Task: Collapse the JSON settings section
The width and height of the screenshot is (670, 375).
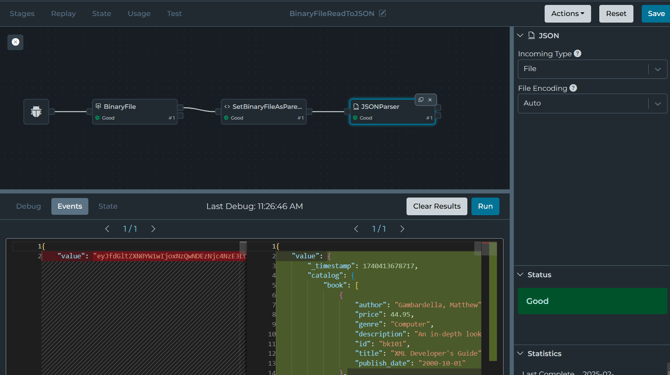Action: pos(520,35)
